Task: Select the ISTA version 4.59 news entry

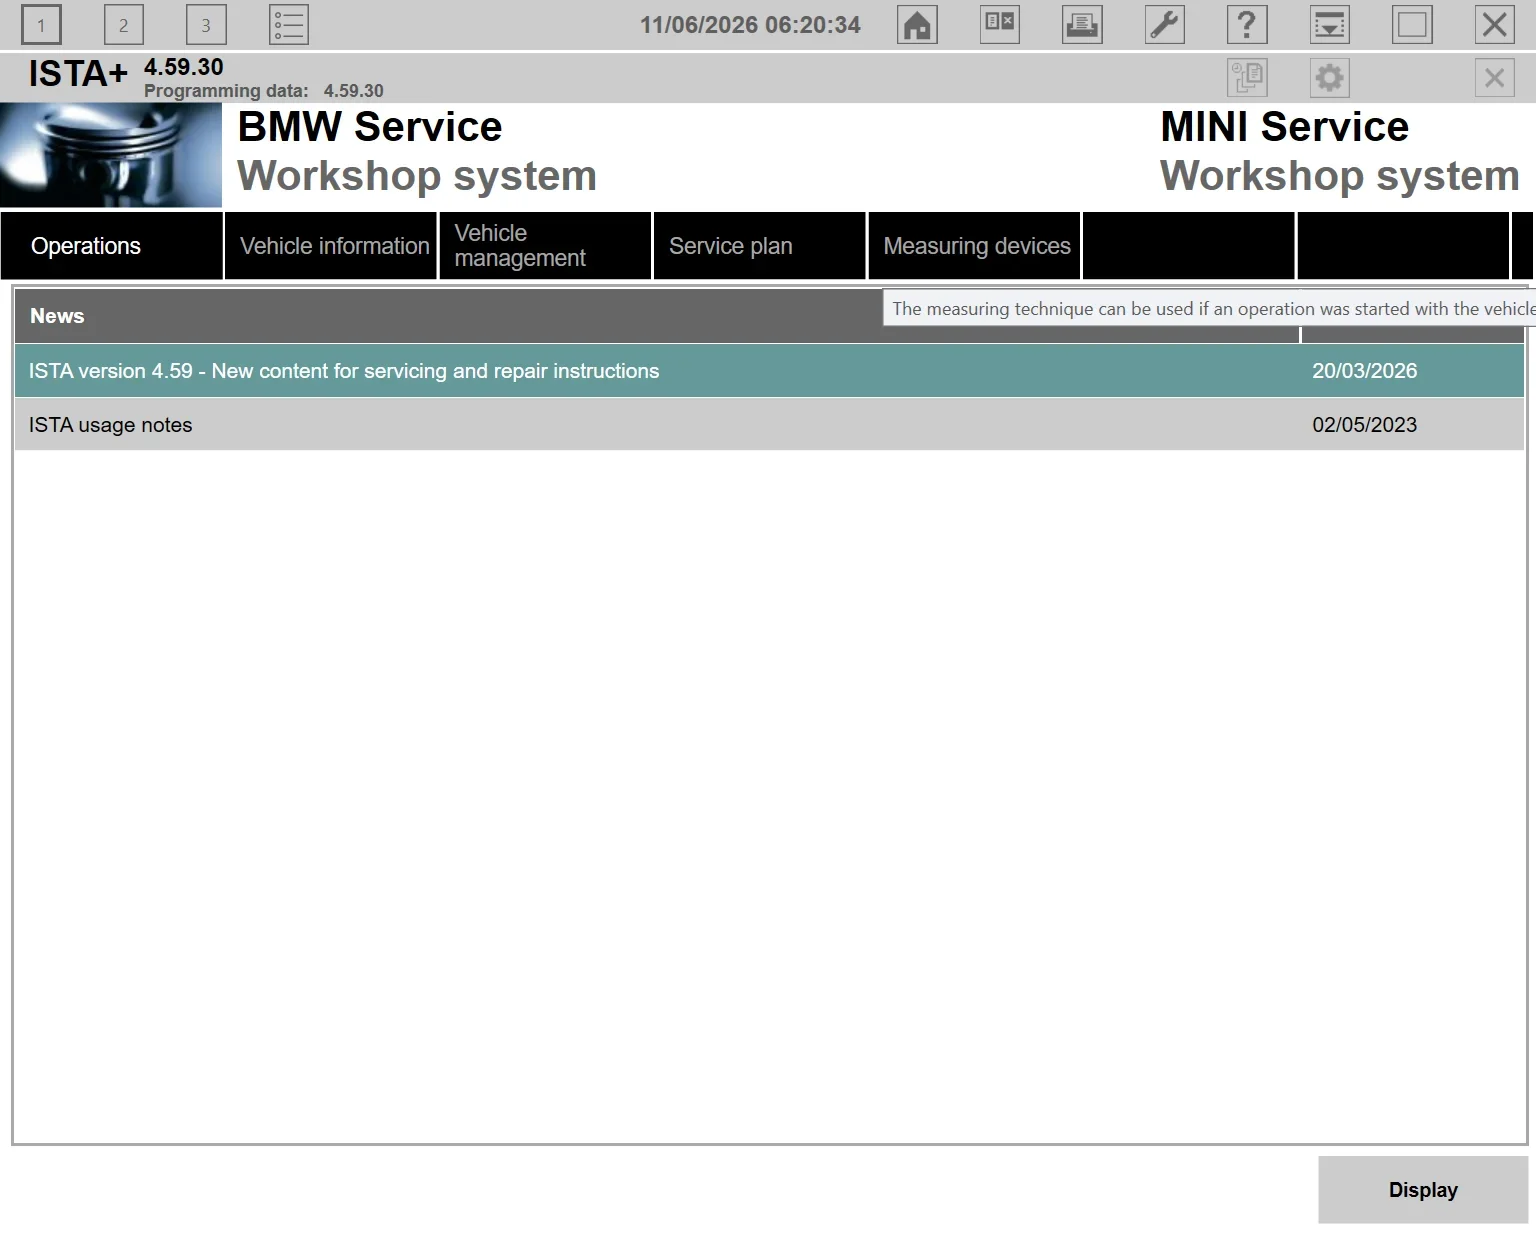Action: pyautogui.click(x=769, y=371)
